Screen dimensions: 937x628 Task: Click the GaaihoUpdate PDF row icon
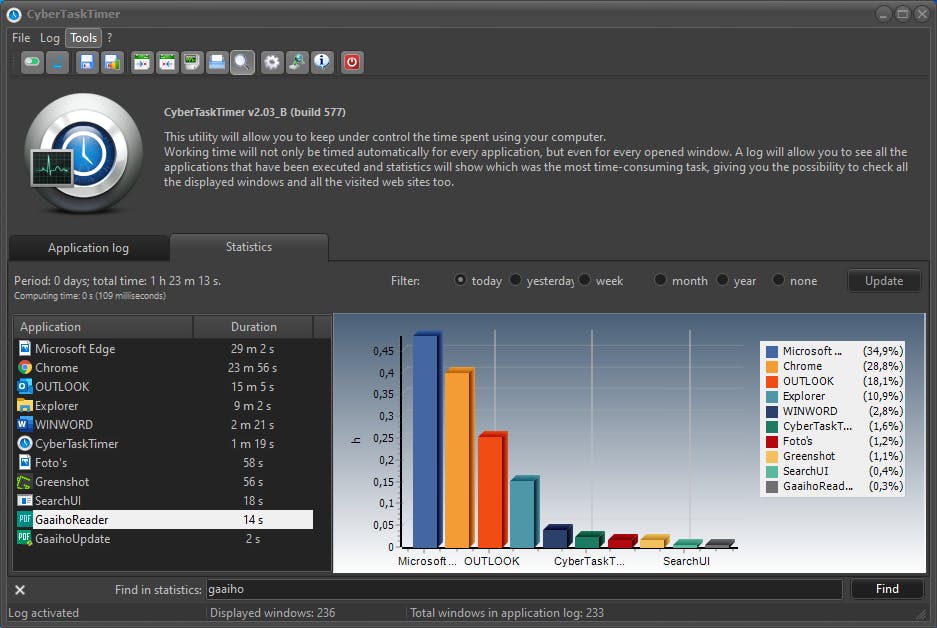click(x=25, y=538)
